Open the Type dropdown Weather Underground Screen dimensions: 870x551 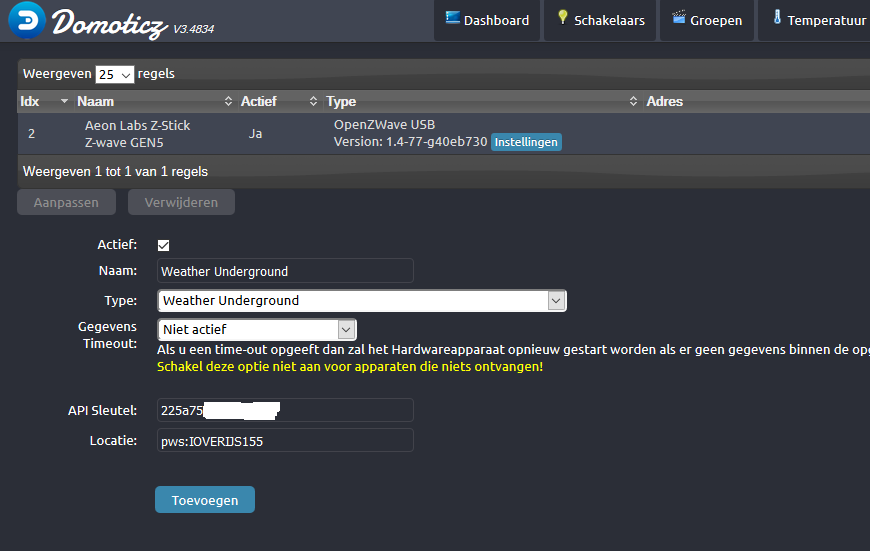click(x=362, y=301)
